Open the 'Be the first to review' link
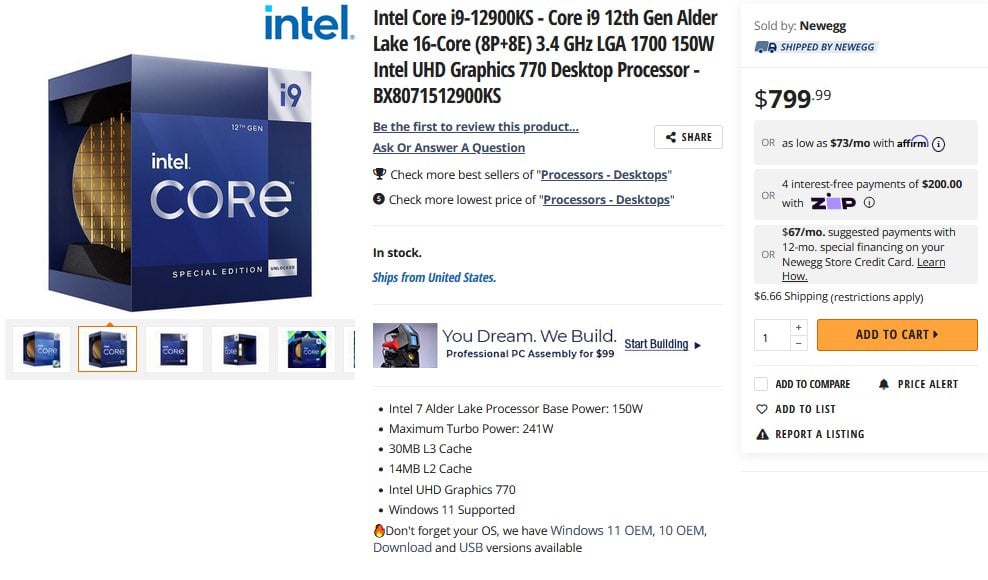The image size is (988, 580). click(x=475, y=127)
